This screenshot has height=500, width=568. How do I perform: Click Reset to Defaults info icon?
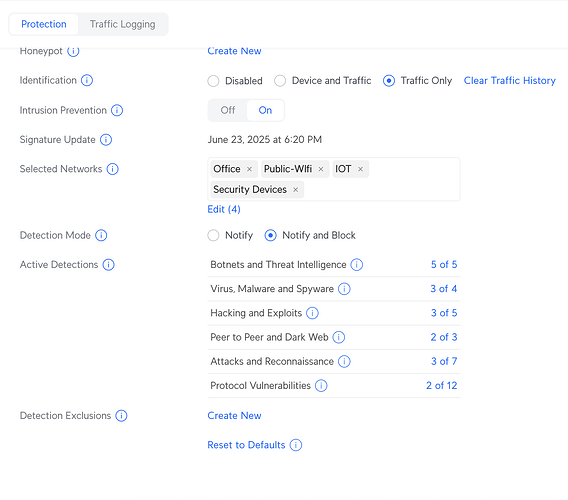point(296,445)
